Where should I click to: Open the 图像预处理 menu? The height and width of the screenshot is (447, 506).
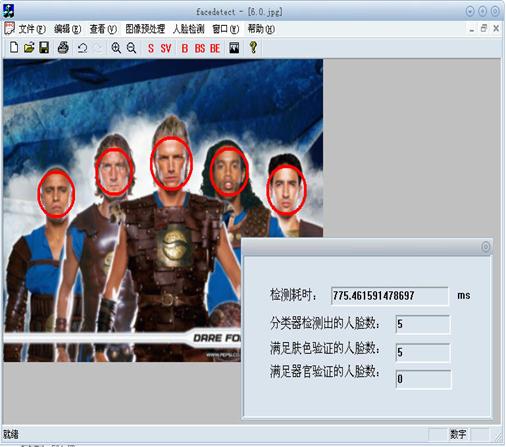(145, 29)
